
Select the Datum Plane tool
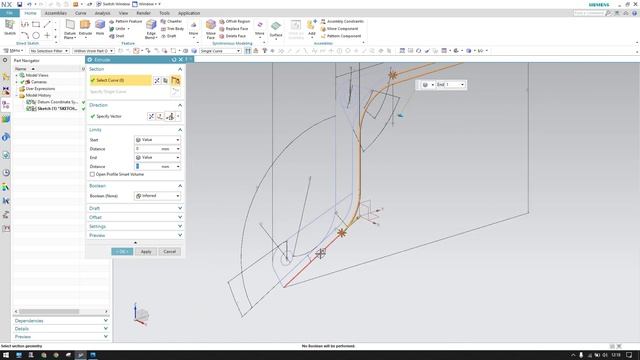70,29
